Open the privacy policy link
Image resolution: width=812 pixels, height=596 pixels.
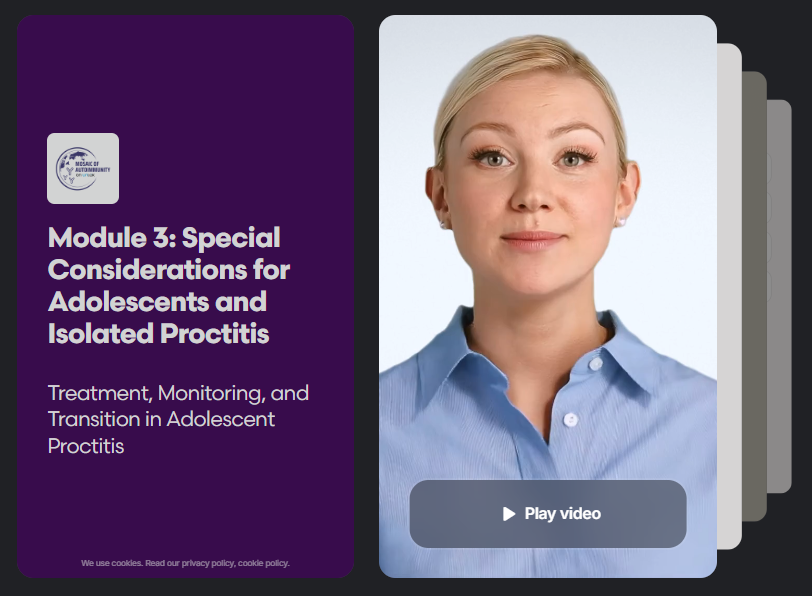pyautogui.click(x=209, y=563)
